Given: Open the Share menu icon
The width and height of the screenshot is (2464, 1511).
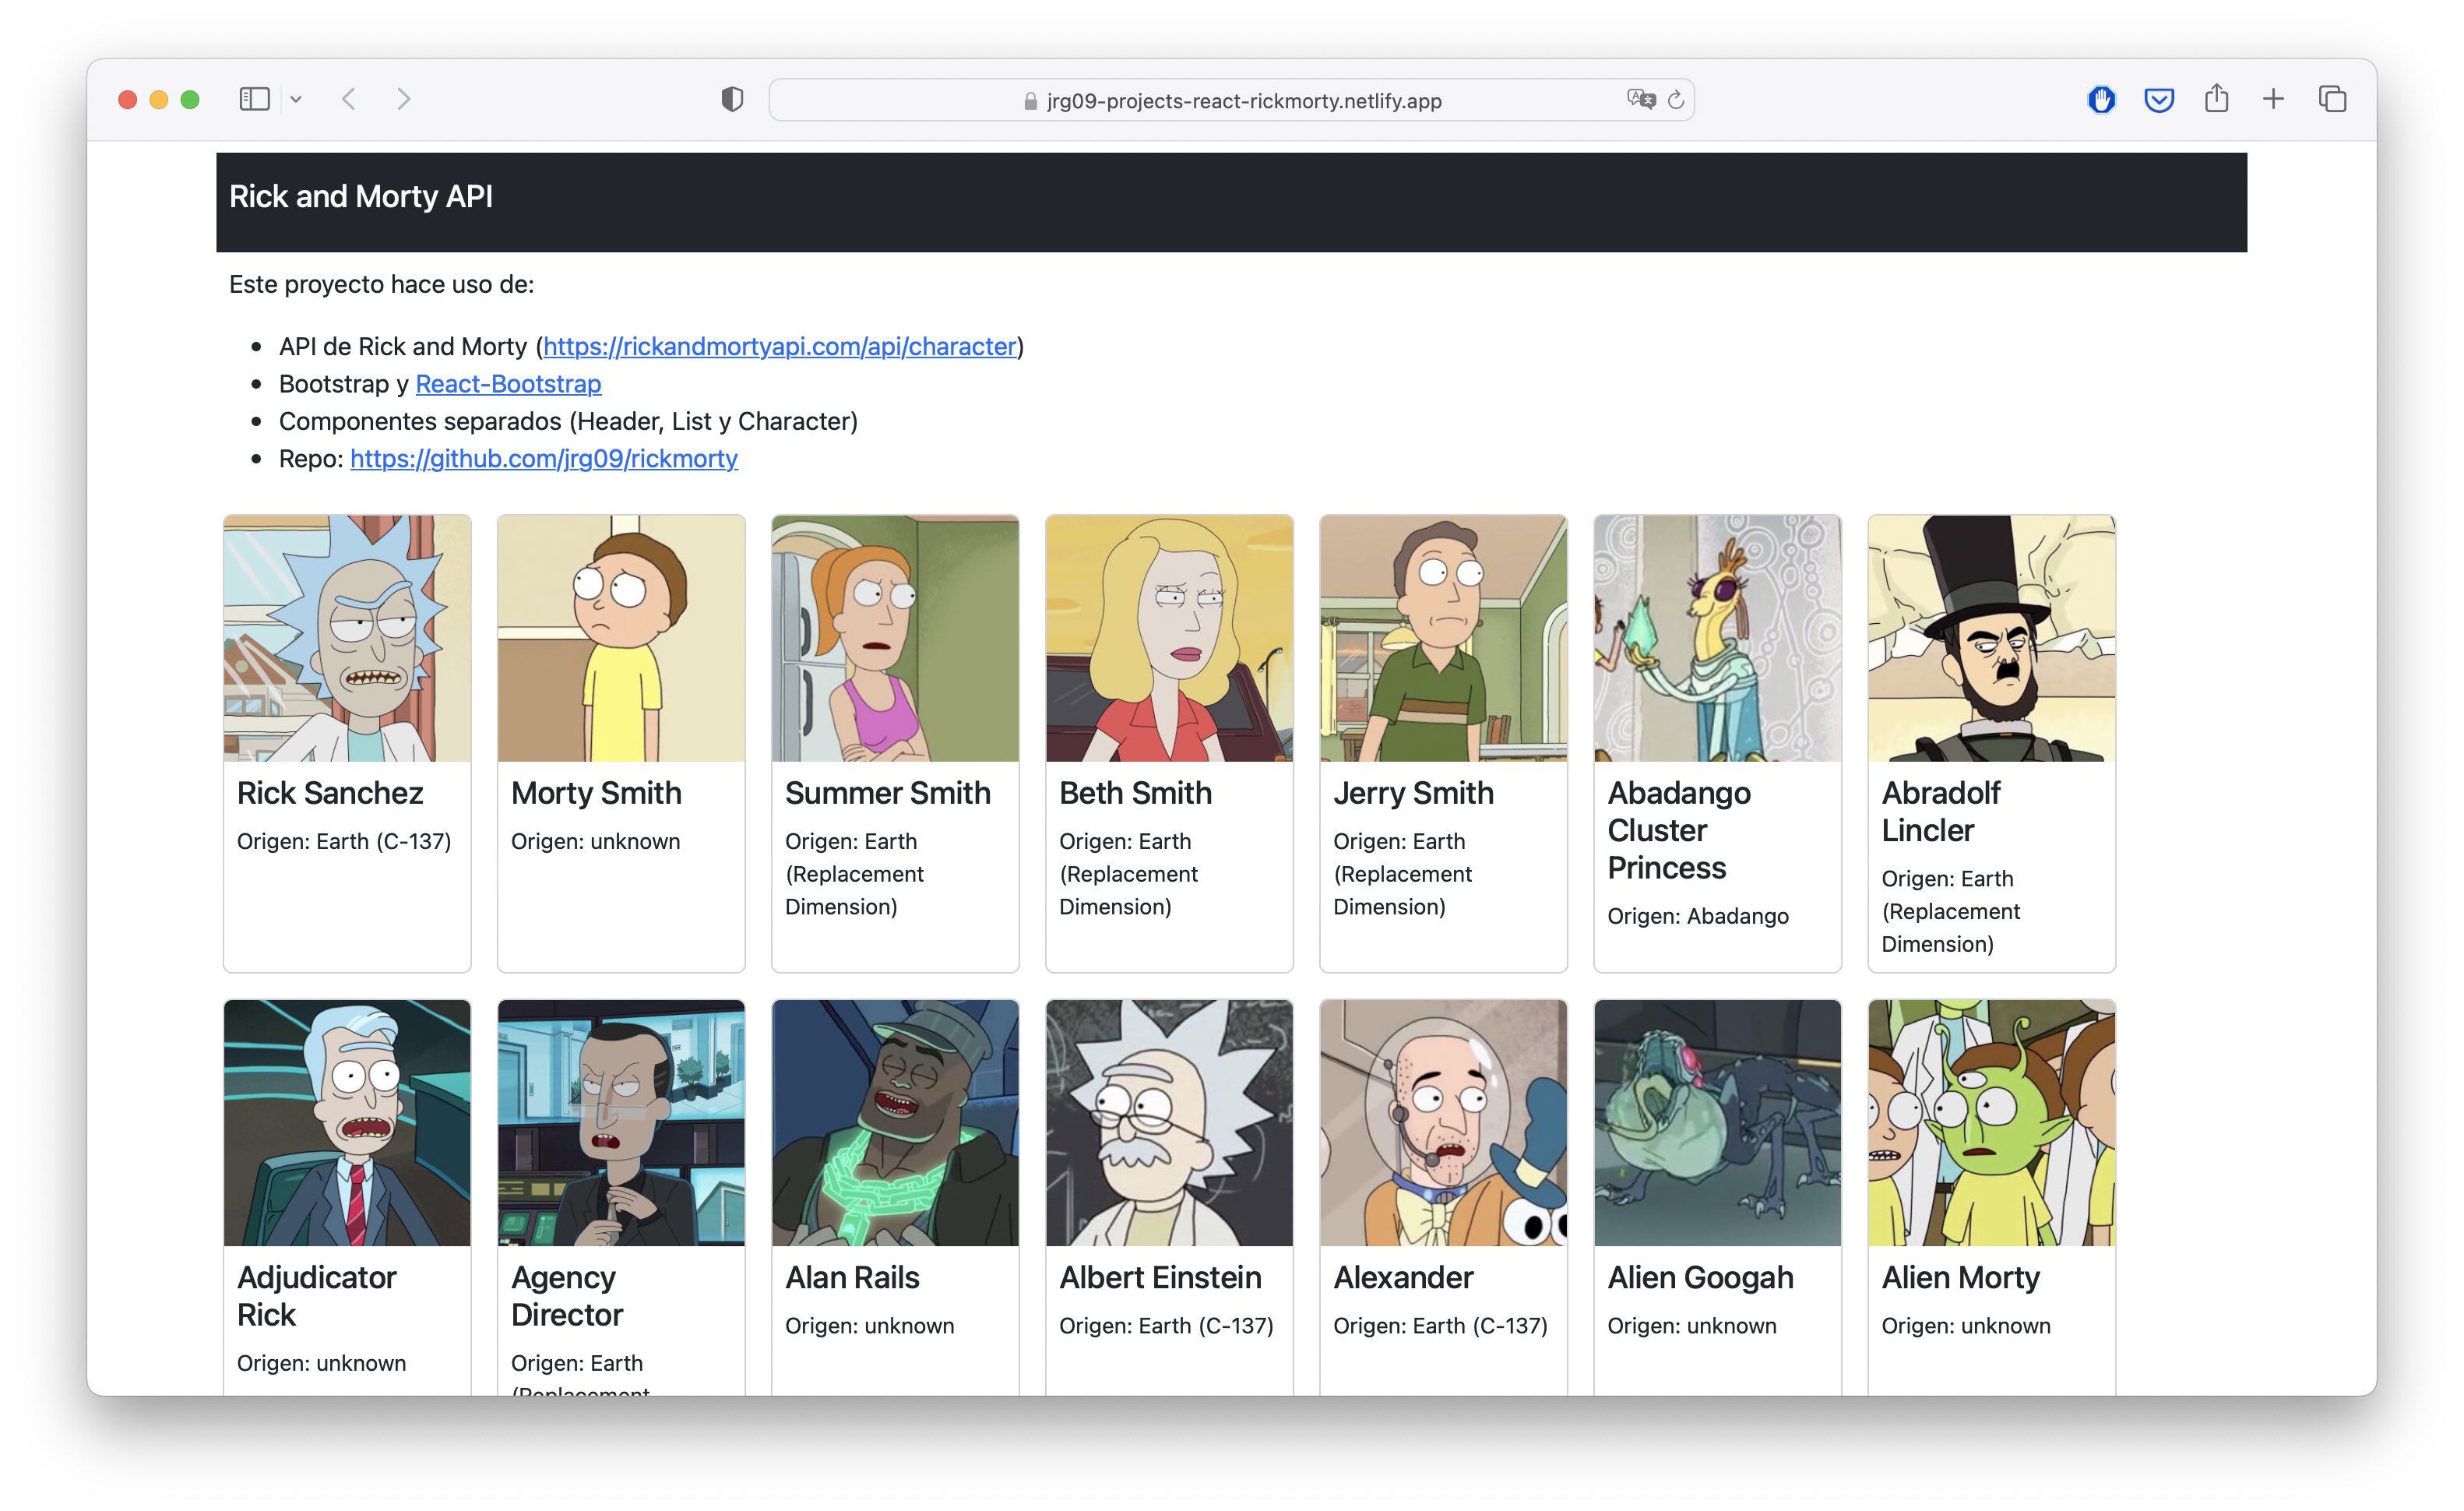Looking at the screenshot, I should pyautogui.click(x=2216, y=98).
